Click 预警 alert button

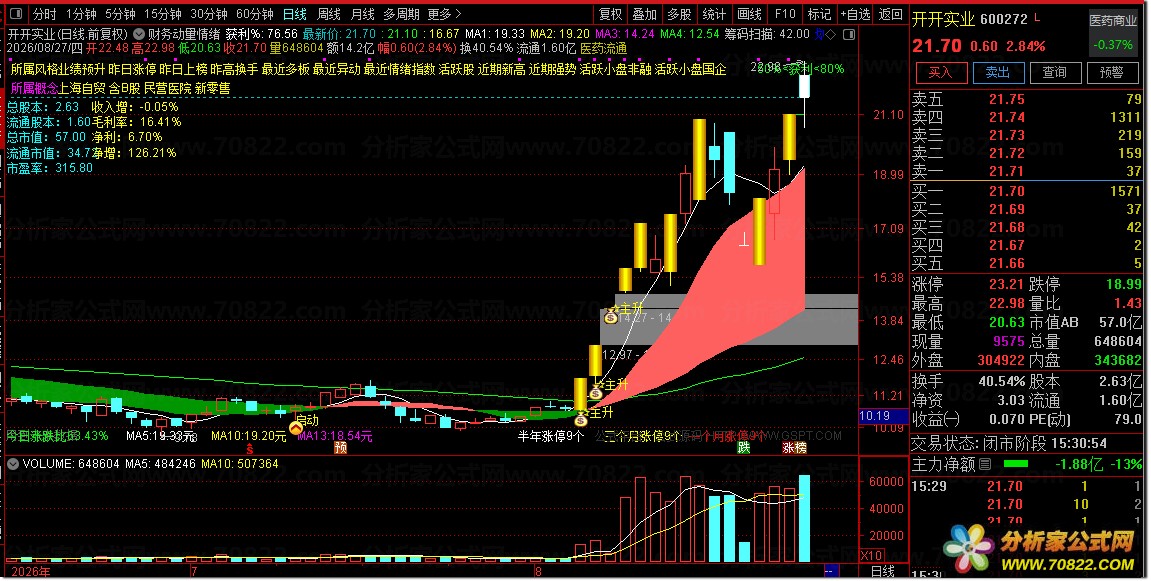(1111, 72)
